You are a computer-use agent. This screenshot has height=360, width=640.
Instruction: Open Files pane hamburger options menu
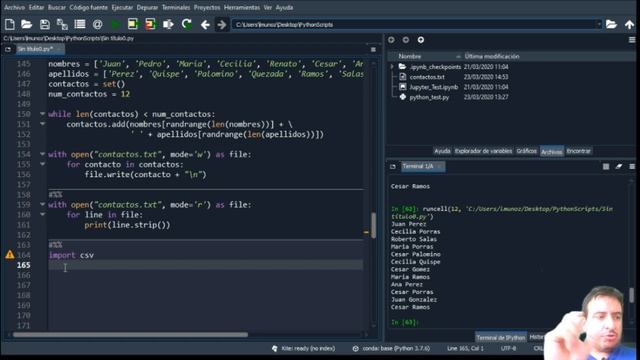click(632, 40)
